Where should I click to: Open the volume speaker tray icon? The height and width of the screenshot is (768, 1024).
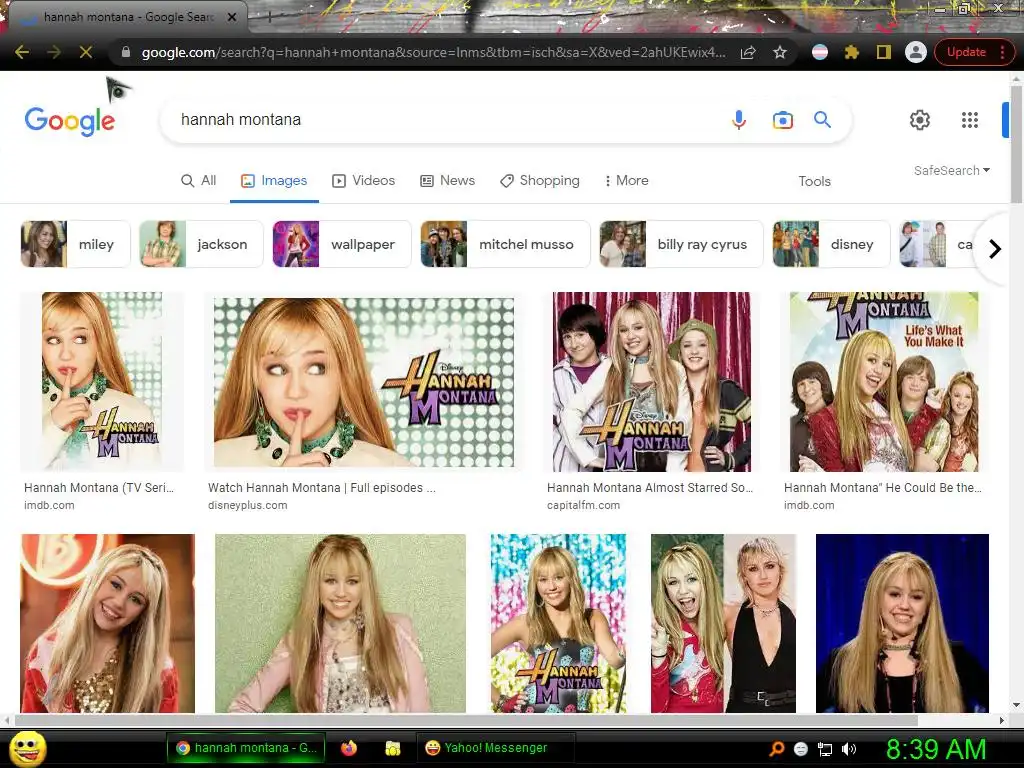[x=849, y=749]
